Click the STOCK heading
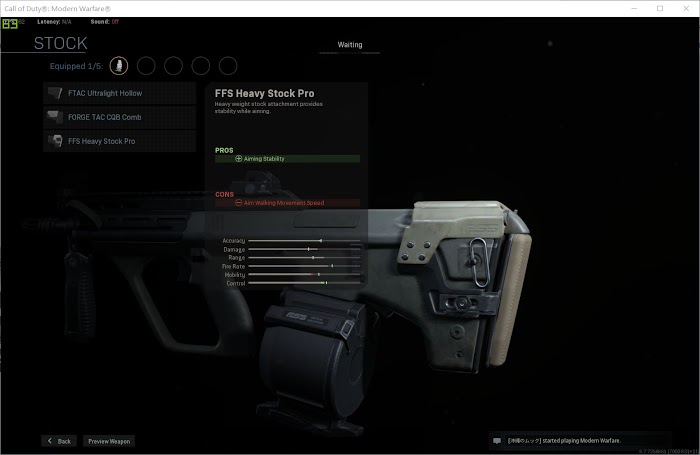Screen dimensions: 700x455 pyautogui.click(x=61, y=43)
